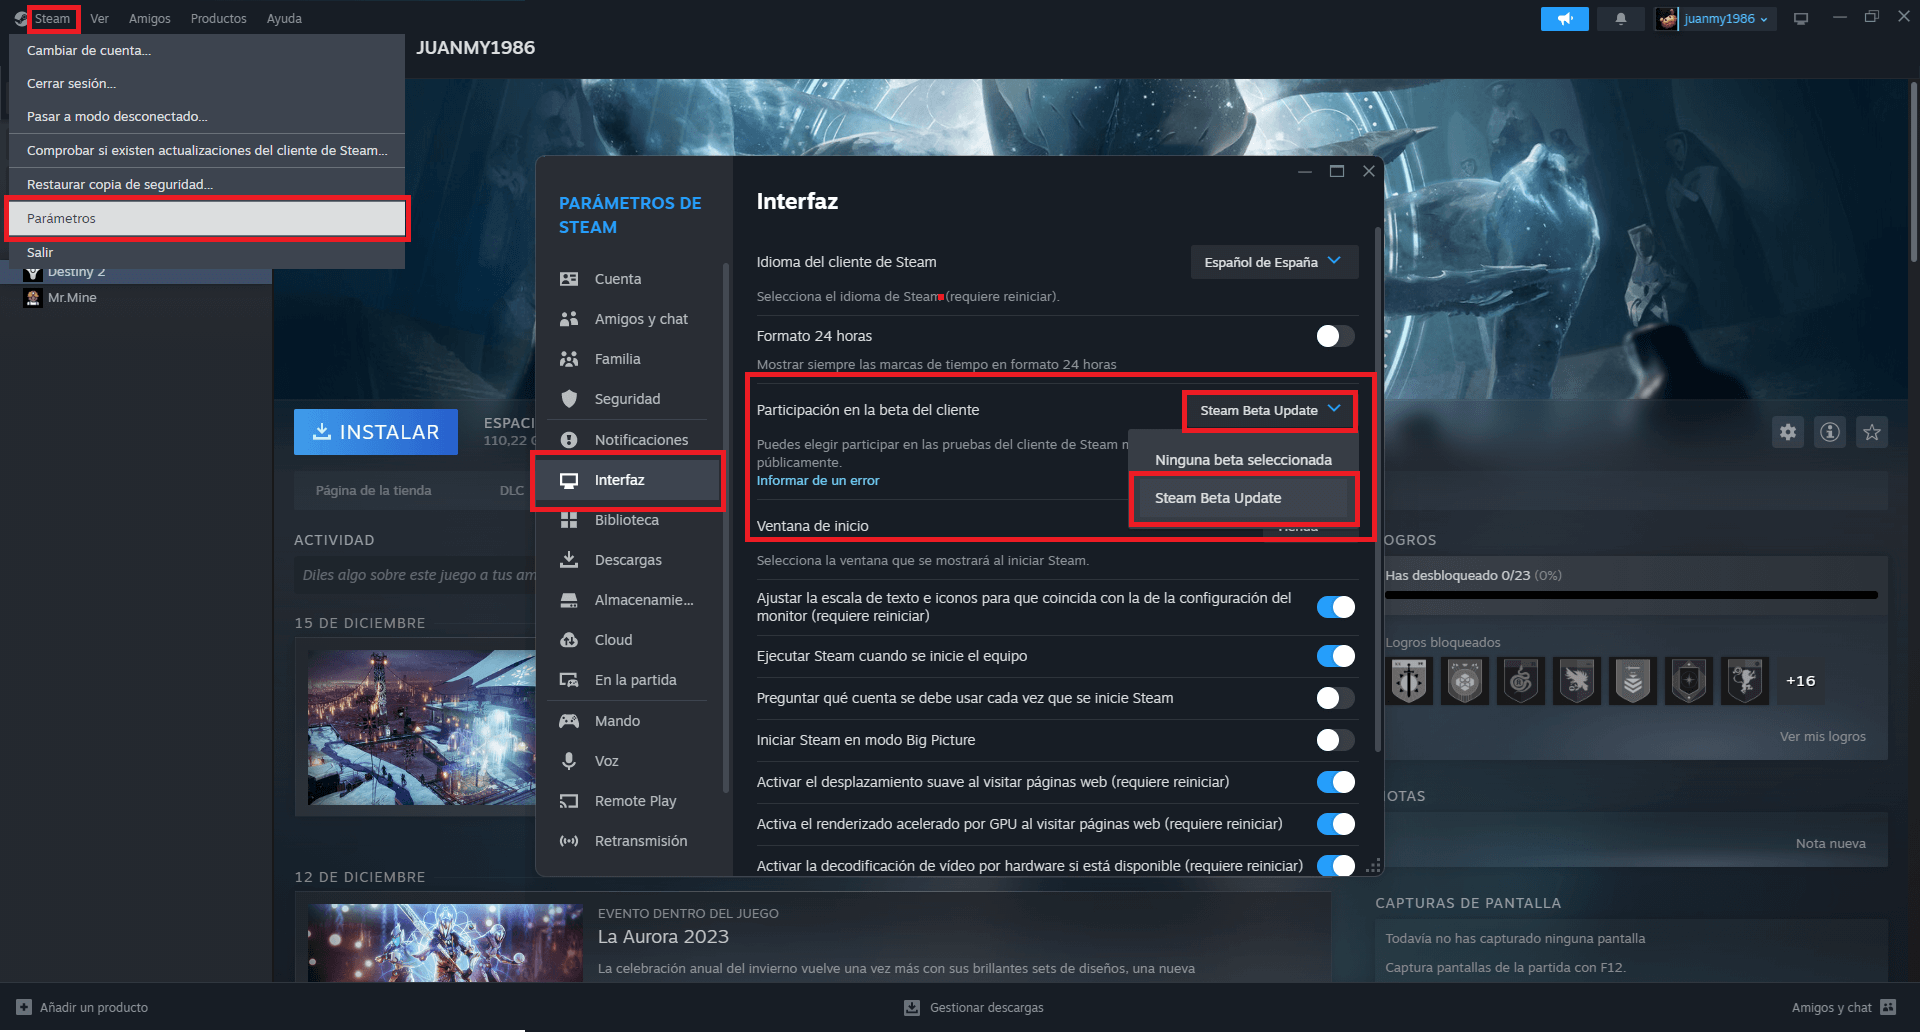This screenshot has width=1920, height=1032.
Task: Click Añadir un producto plus icon
Action: (x=24, y=1007)
